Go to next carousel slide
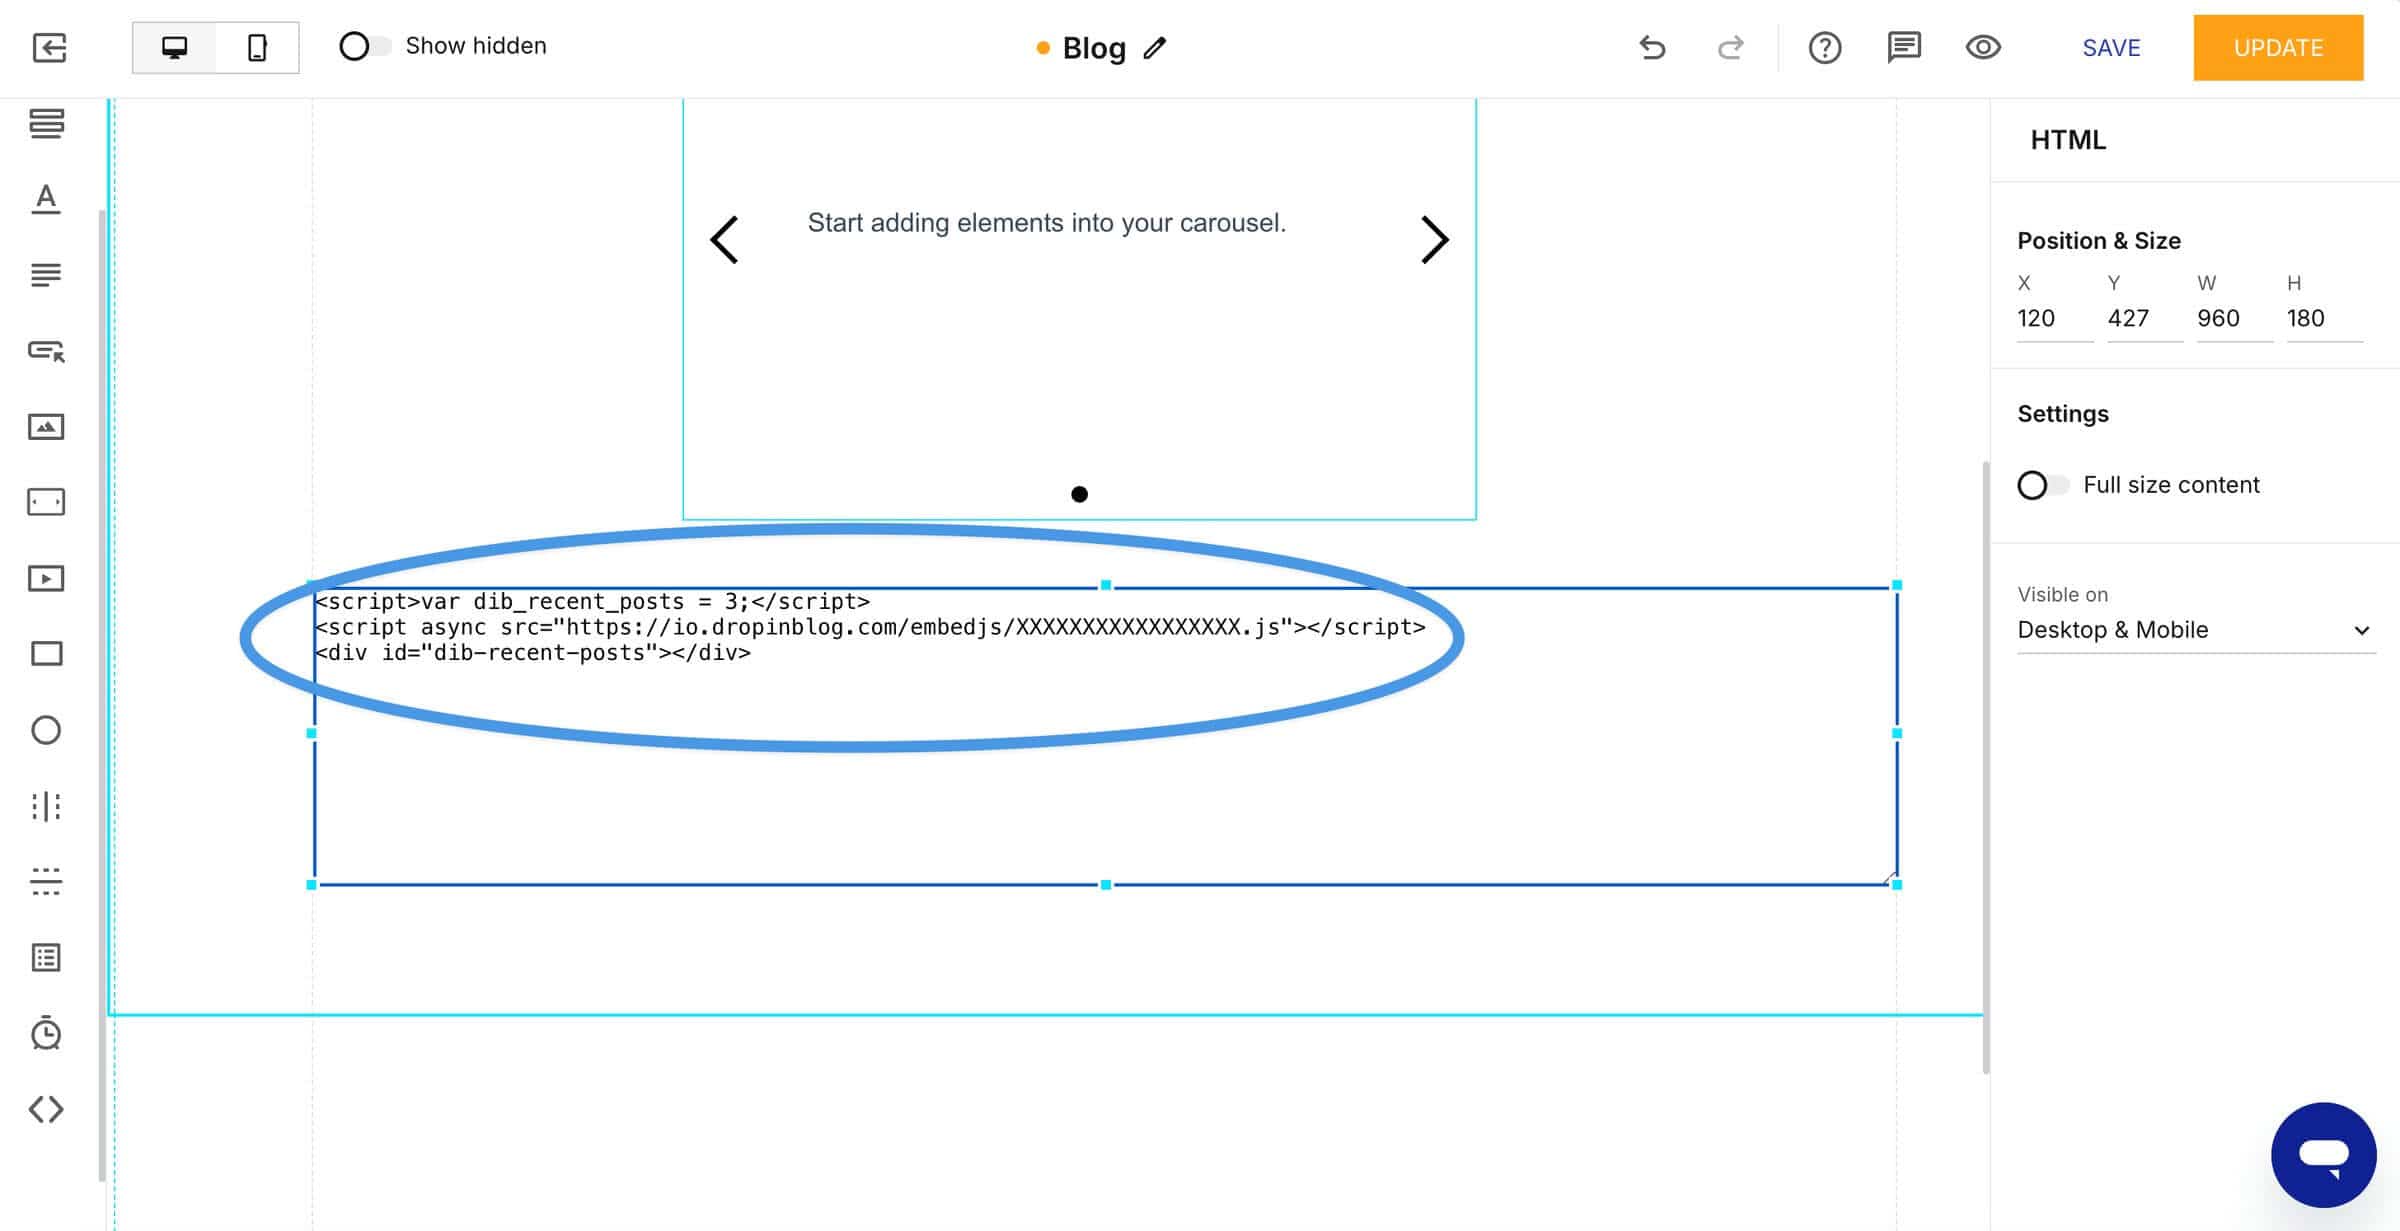The height and width of the screenshot is (1231, 2400). coord(1435,240)
